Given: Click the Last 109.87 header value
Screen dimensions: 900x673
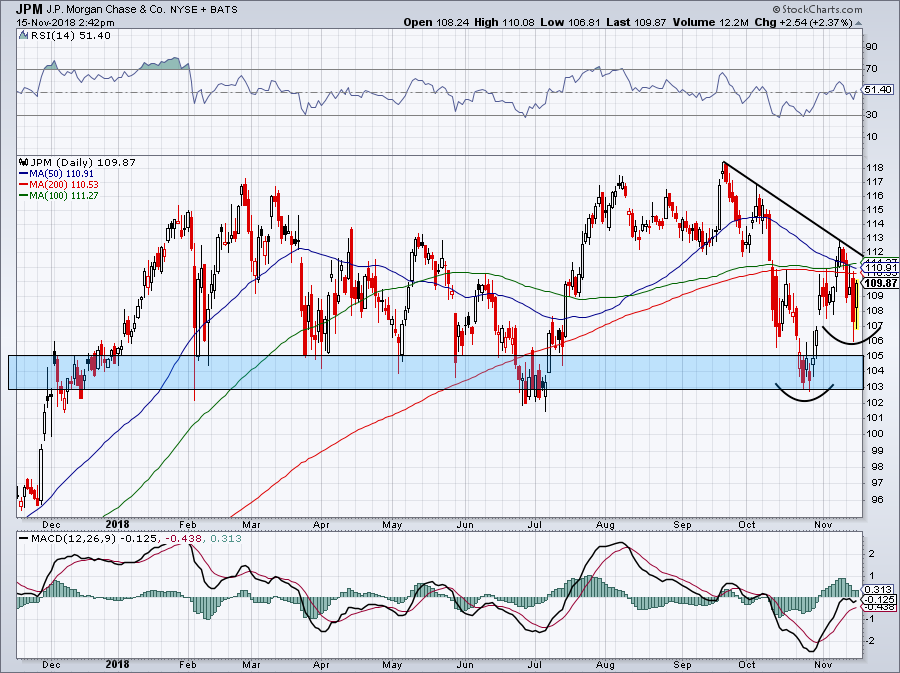Looking at the screenshot, I should (636, 22).
